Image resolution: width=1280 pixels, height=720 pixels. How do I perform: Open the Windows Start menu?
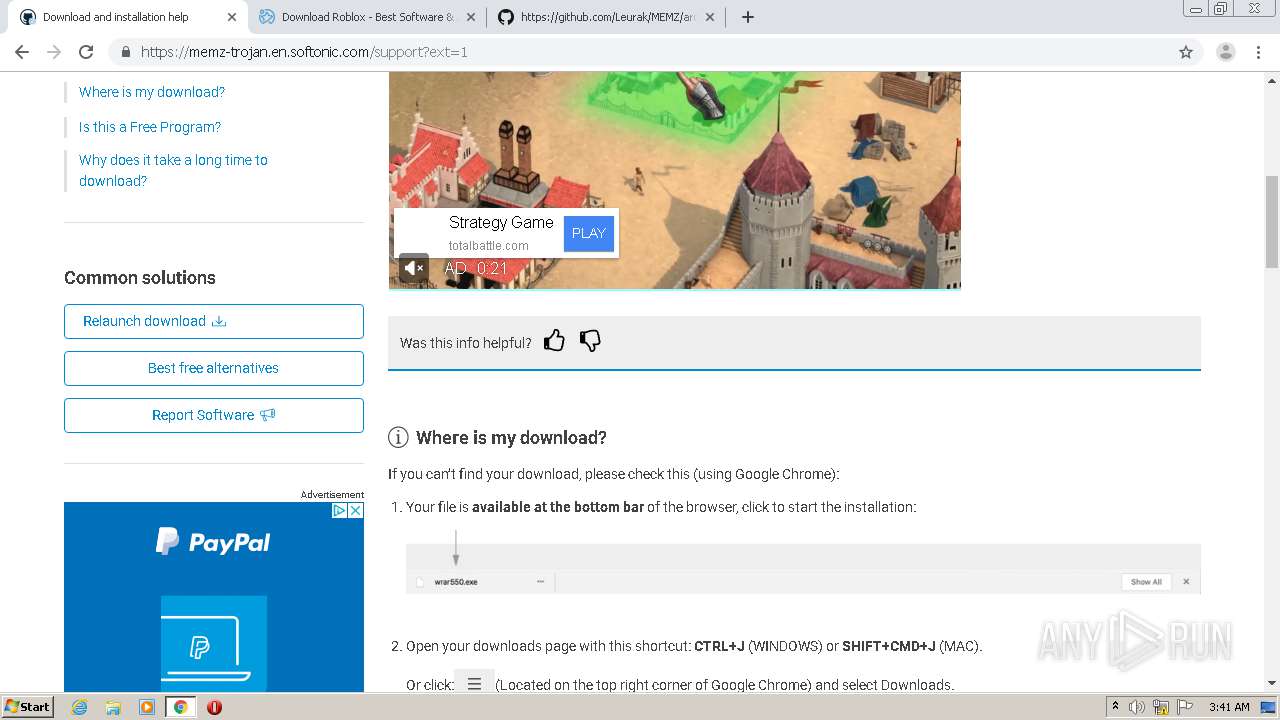coord(28,707)
